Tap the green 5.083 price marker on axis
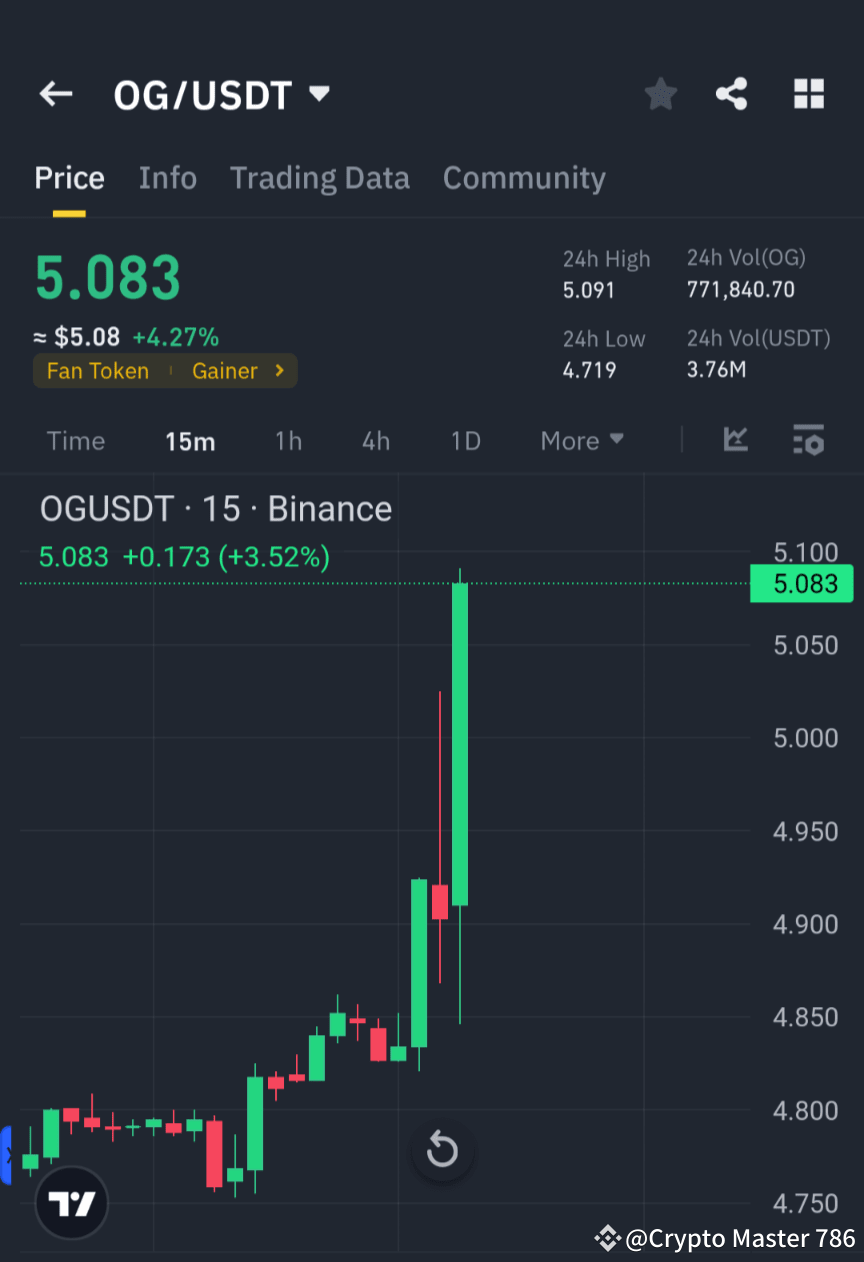Image resolution: width=864 pixels, height=1262 pixels. (x=801, y=584)
